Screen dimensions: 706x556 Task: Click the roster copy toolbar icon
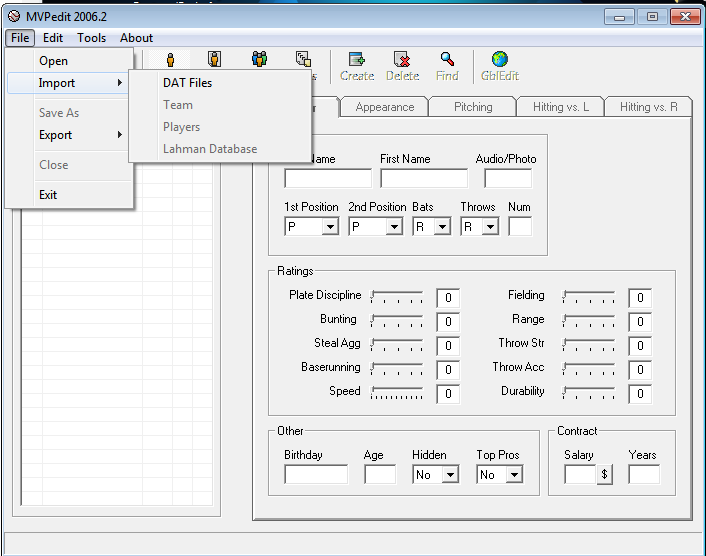pos(303,59)
